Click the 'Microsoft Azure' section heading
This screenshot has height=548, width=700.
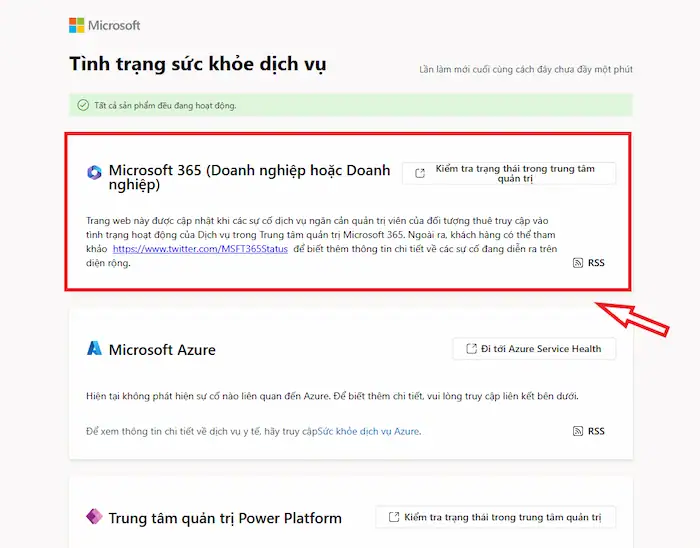pyautogui.click(x=162, y=350)
